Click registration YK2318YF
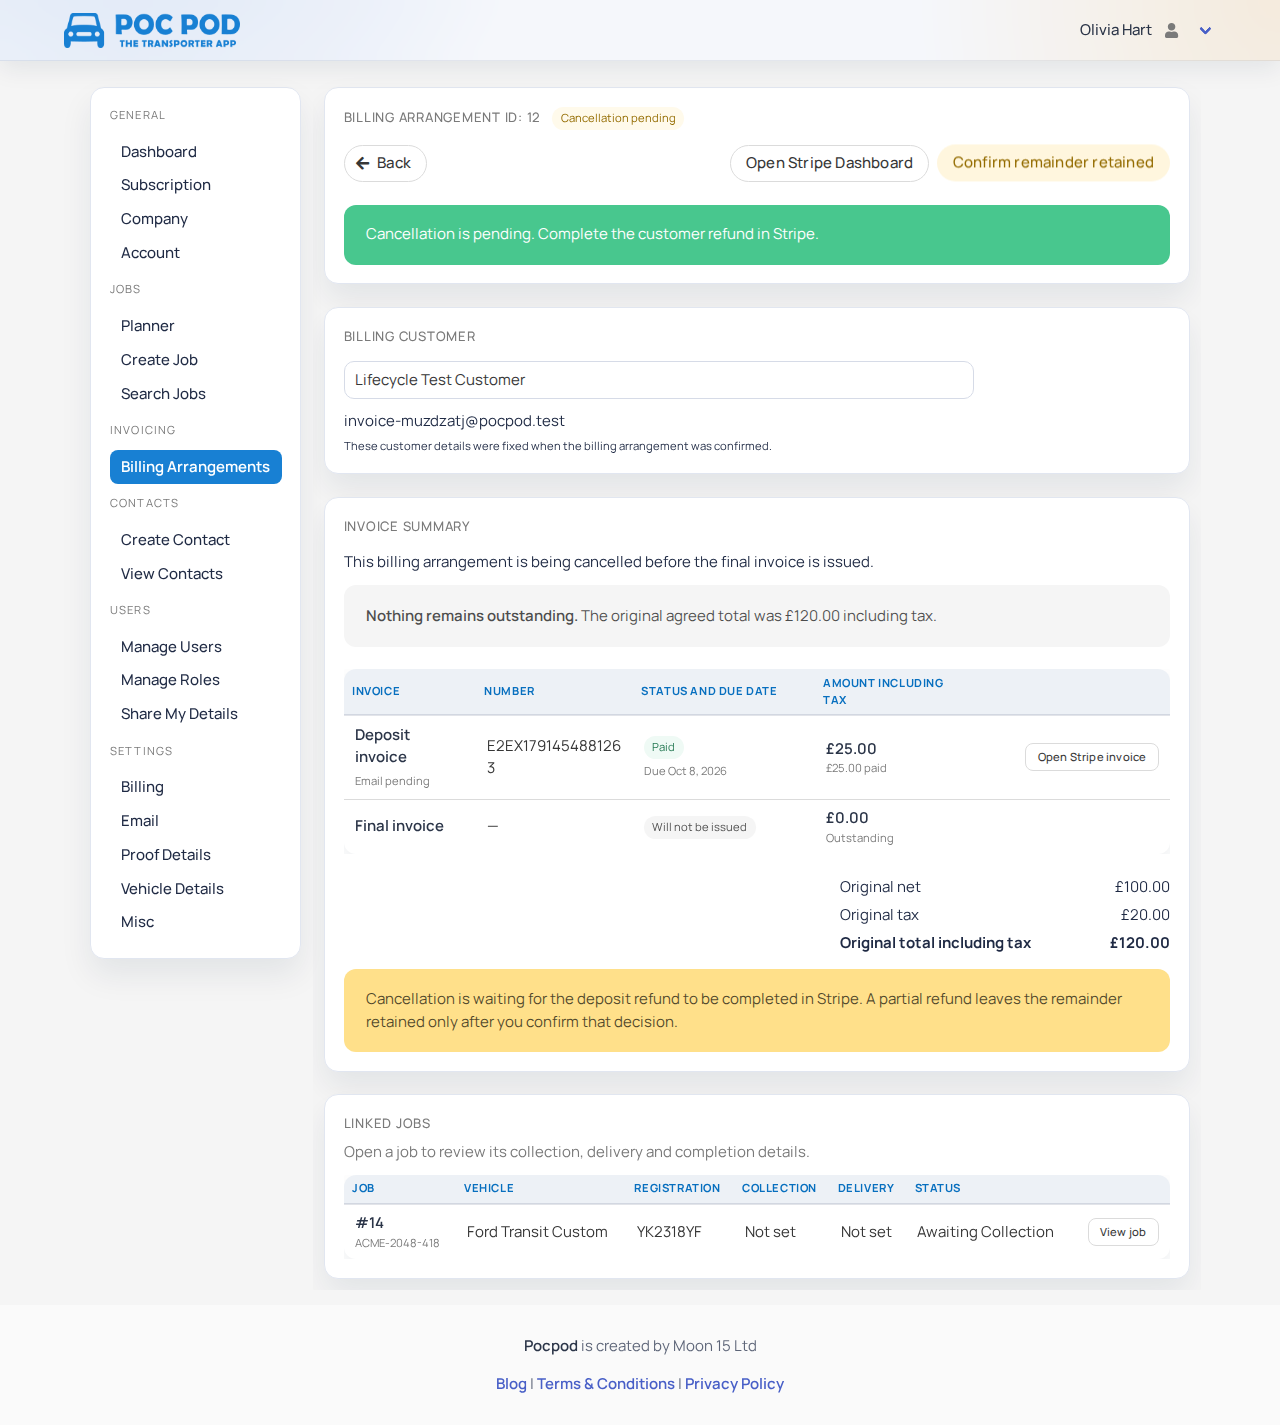This screenshot has width=1280, height=1425. pyautogui.click(x=669, y=1232)
